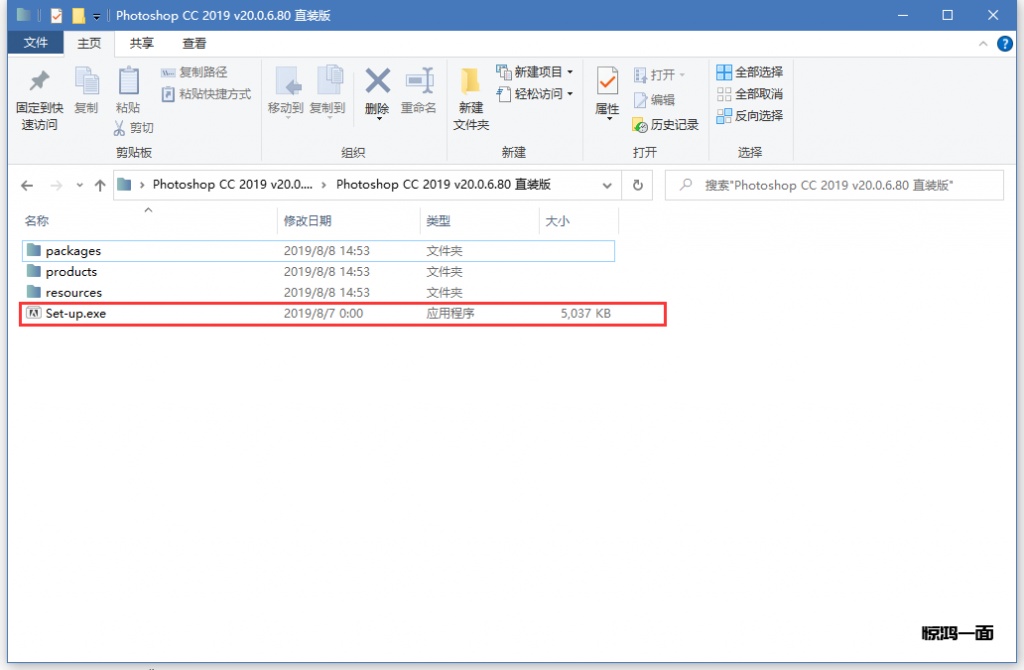Viewport: 1024px width, 670px height.
Task: Click the Copy icon in ribbon
Action: 87,84
